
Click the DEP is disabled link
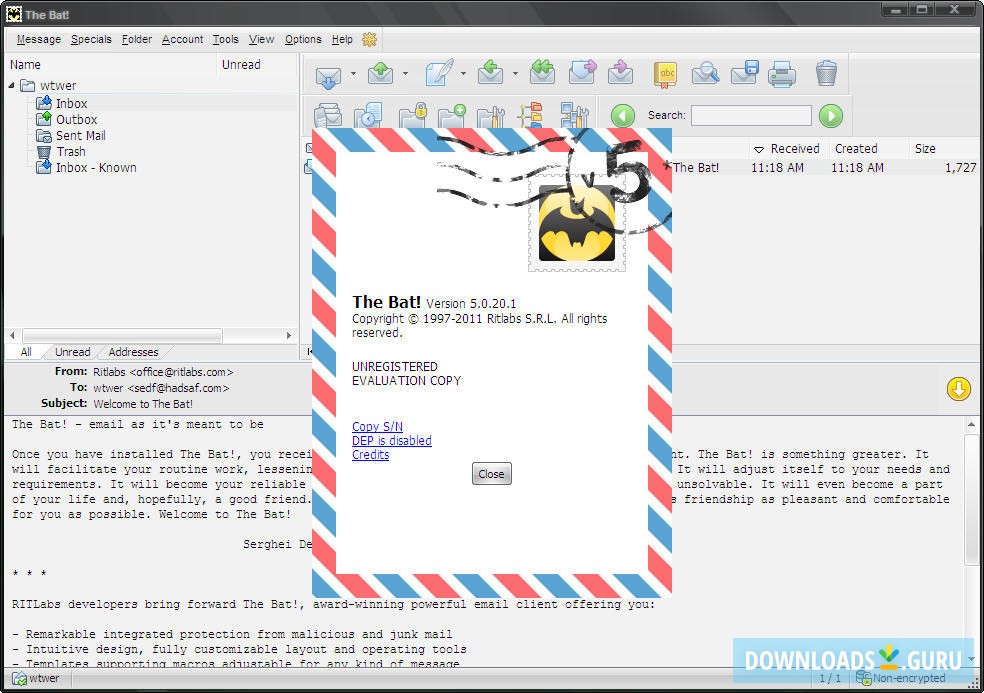point(392,441)
